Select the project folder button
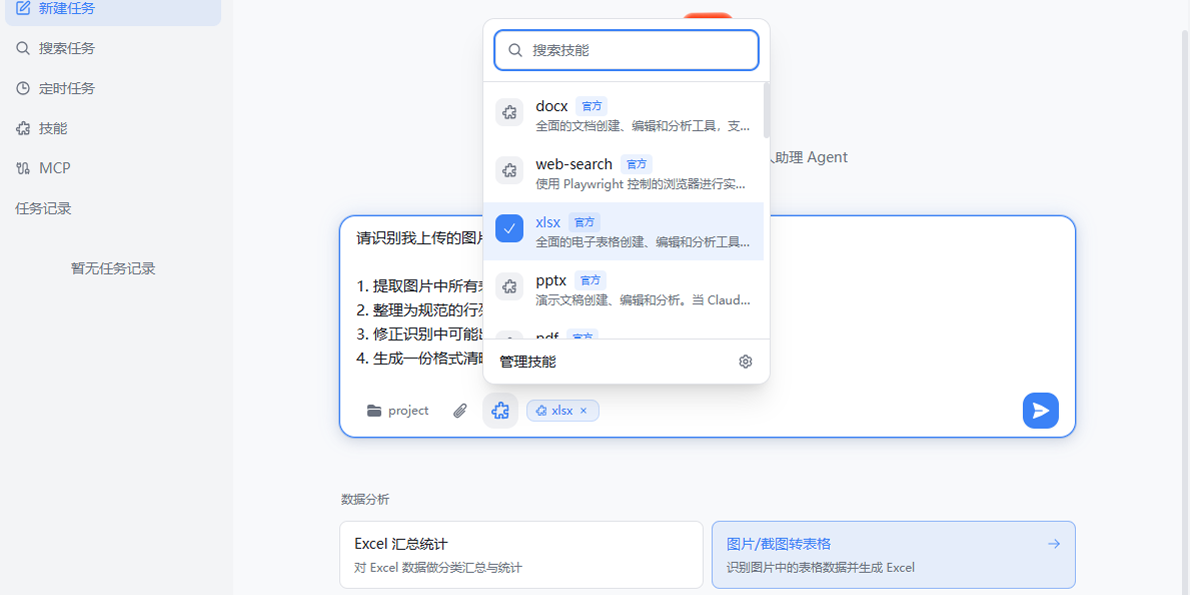 pos(398,411)
